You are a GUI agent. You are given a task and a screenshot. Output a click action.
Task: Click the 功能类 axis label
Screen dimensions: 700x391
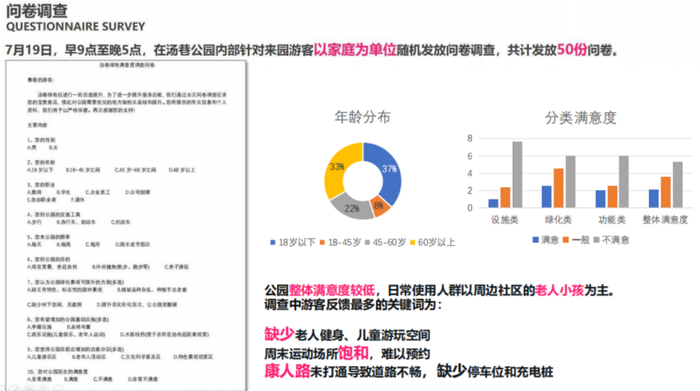pyautogui.click(x=612, y=220)
